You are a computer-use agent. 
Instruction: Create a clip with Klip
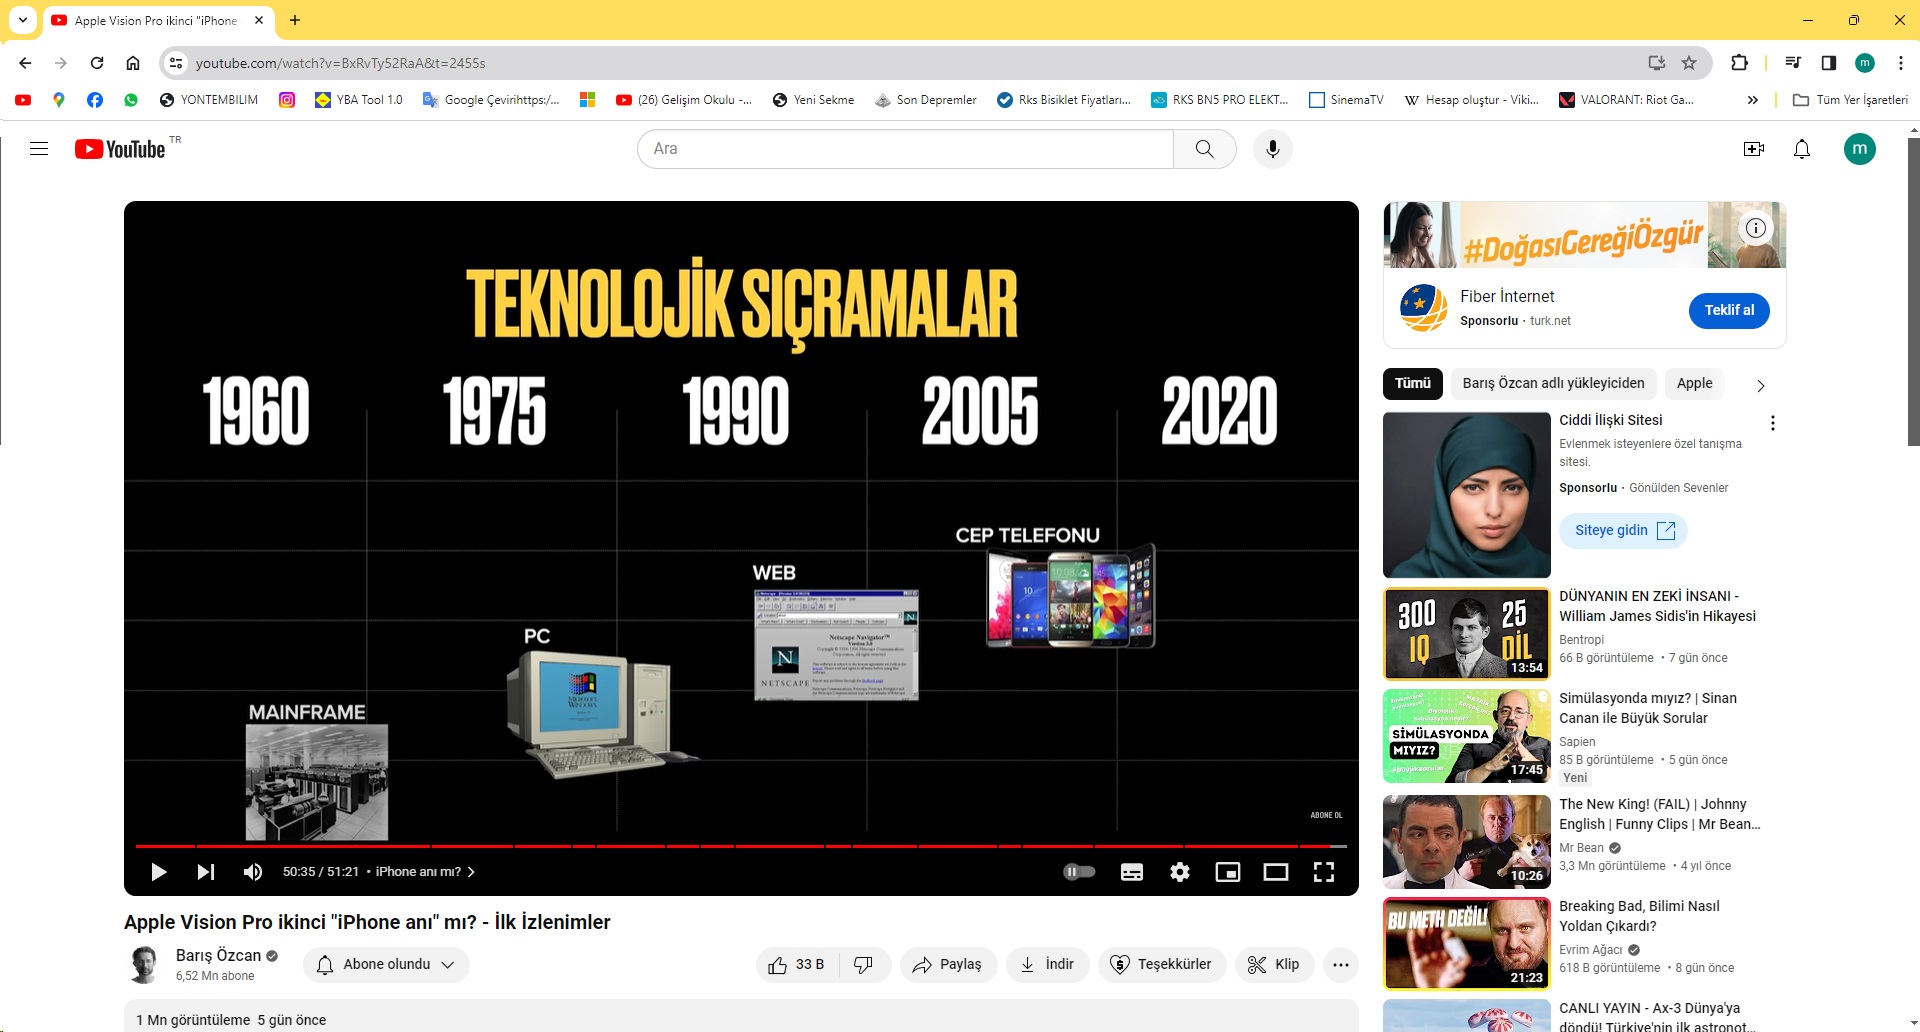1274,965
